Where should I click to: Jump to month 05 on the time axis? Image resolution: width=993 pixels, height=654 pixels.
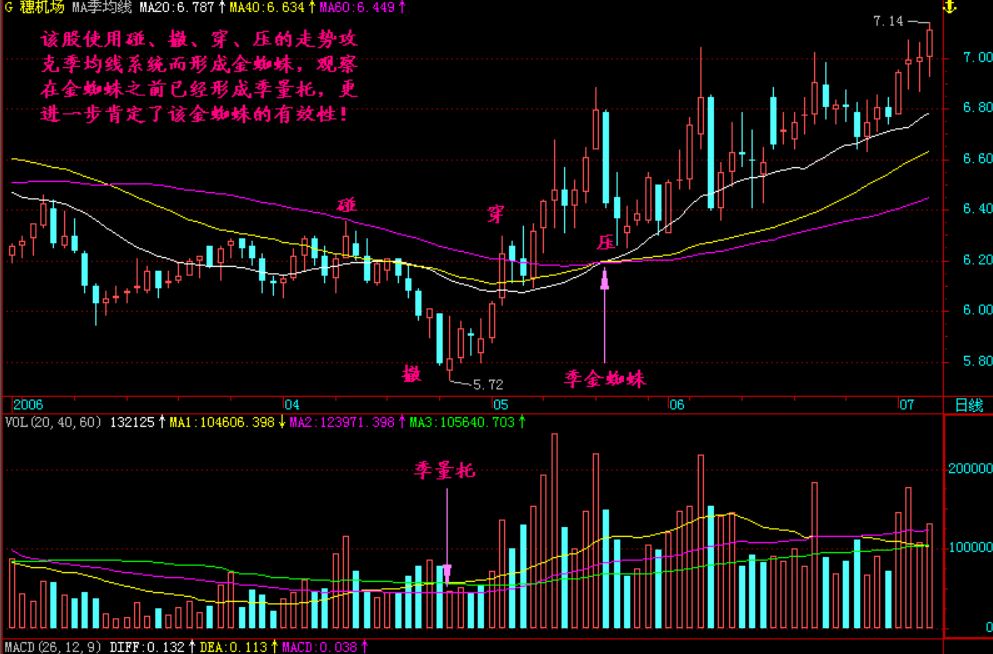coord(501,405)
